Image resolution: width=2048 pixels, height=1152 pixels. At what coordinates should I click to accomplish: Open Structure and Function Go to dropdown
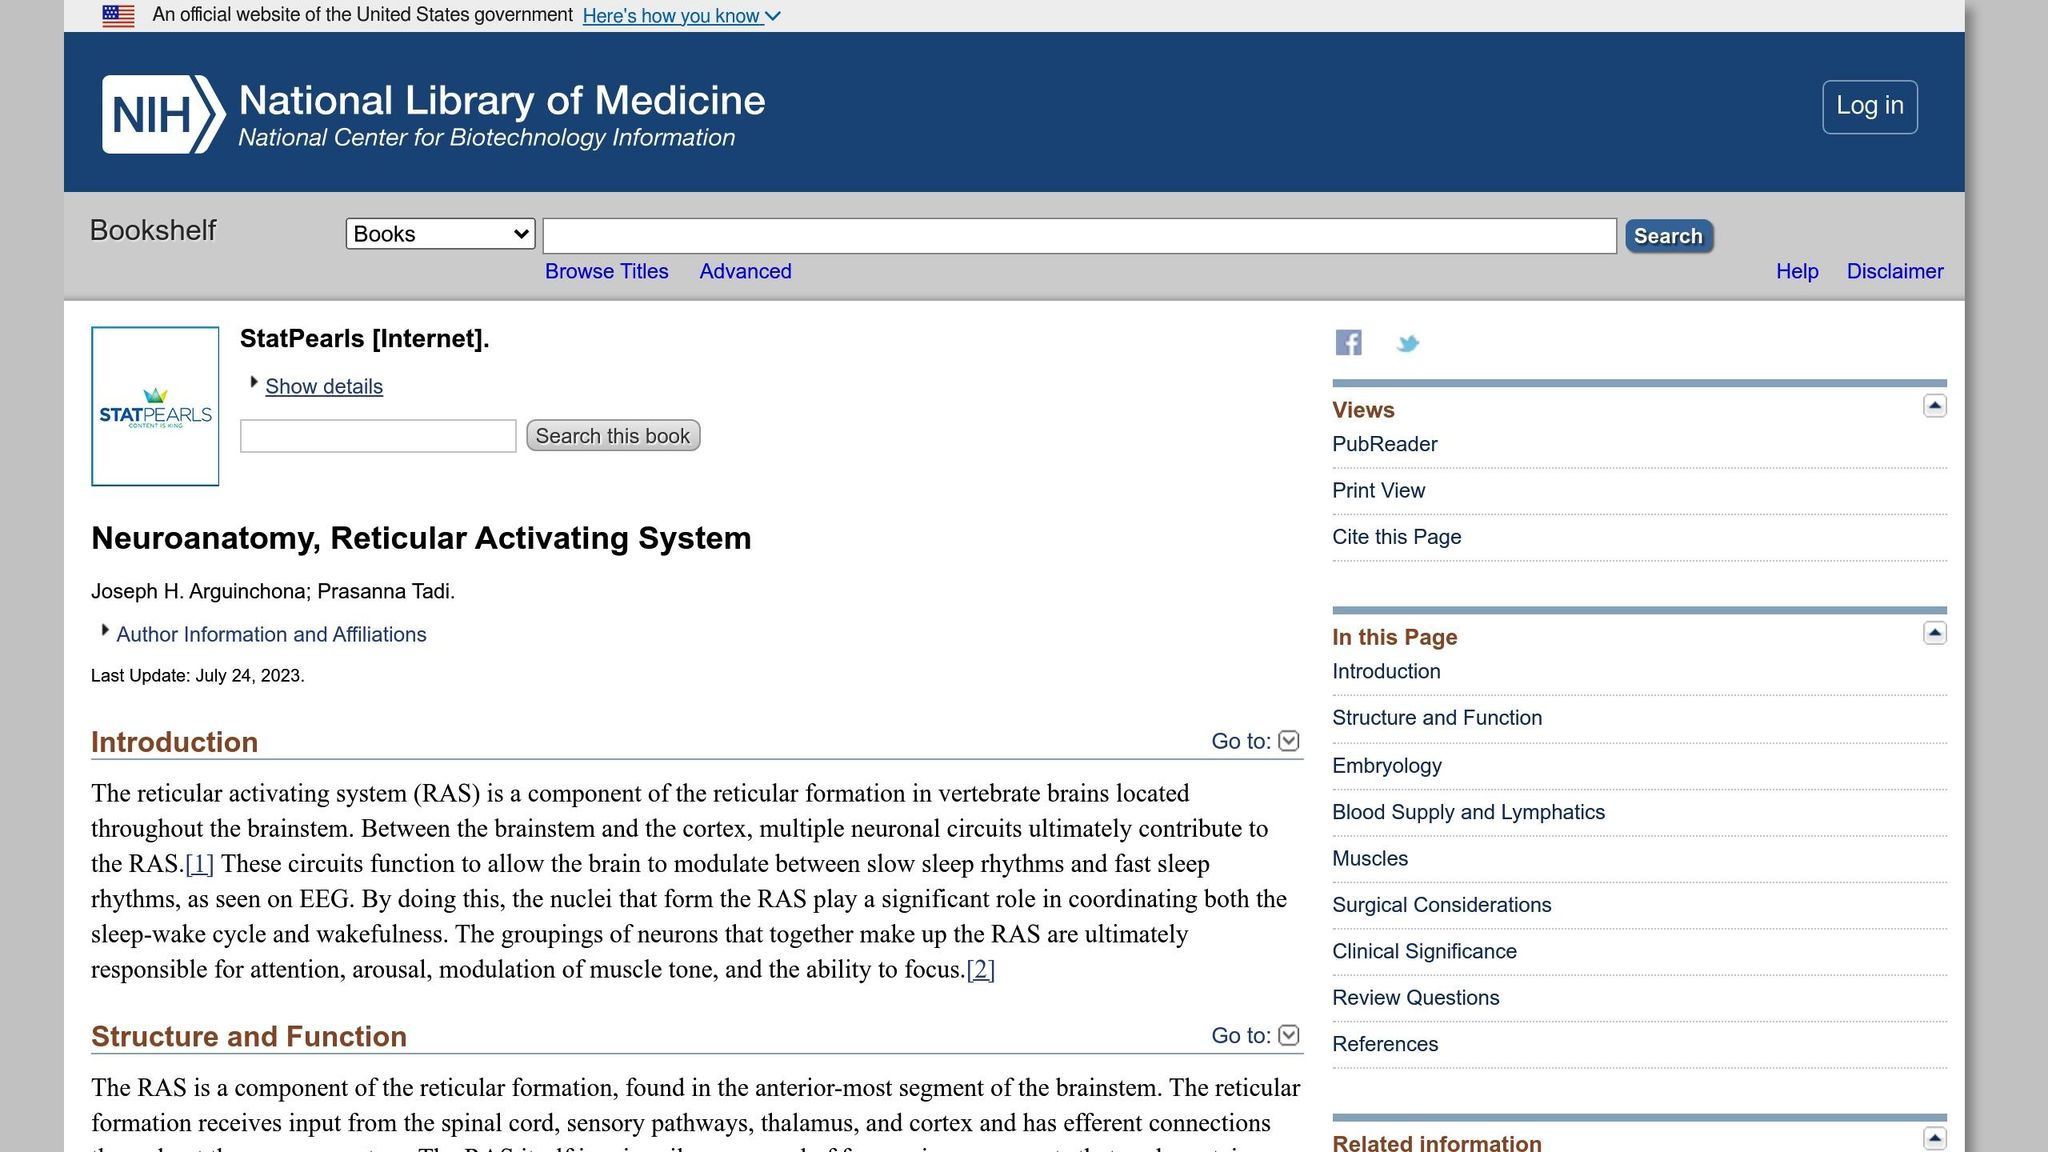point(1288,1035)
